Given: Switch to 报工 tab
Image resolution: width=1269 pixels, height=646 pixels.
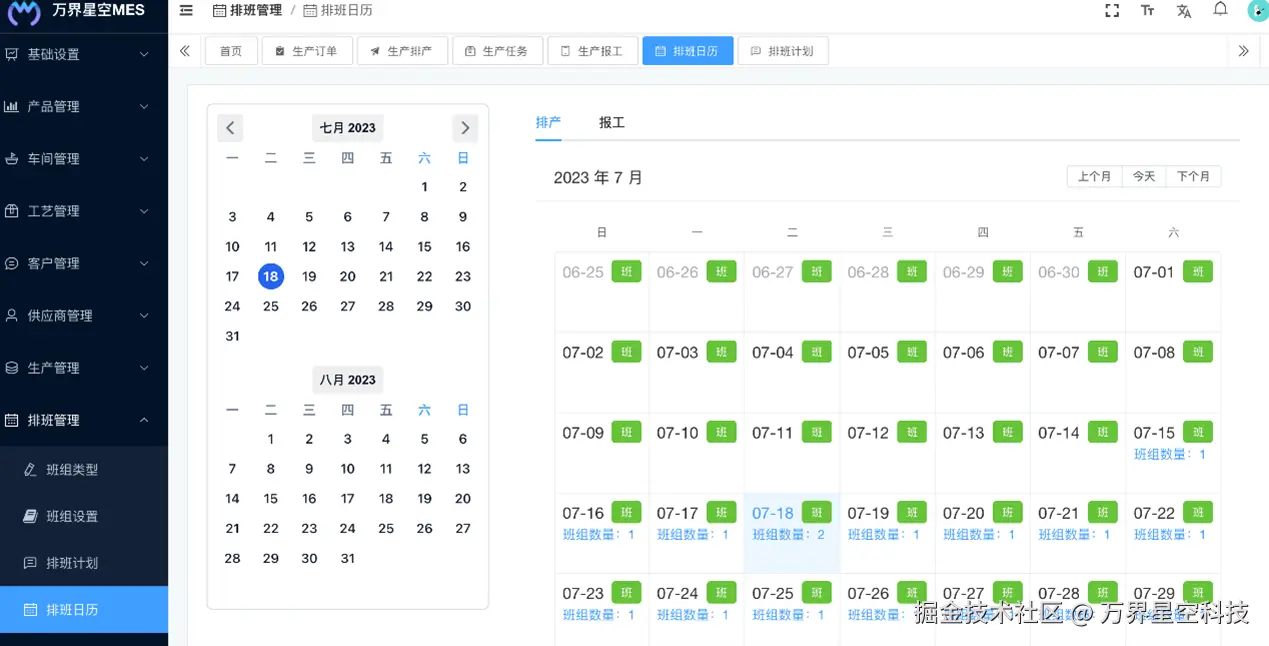Looking at the screenshot, I should (x=612, y=122).
